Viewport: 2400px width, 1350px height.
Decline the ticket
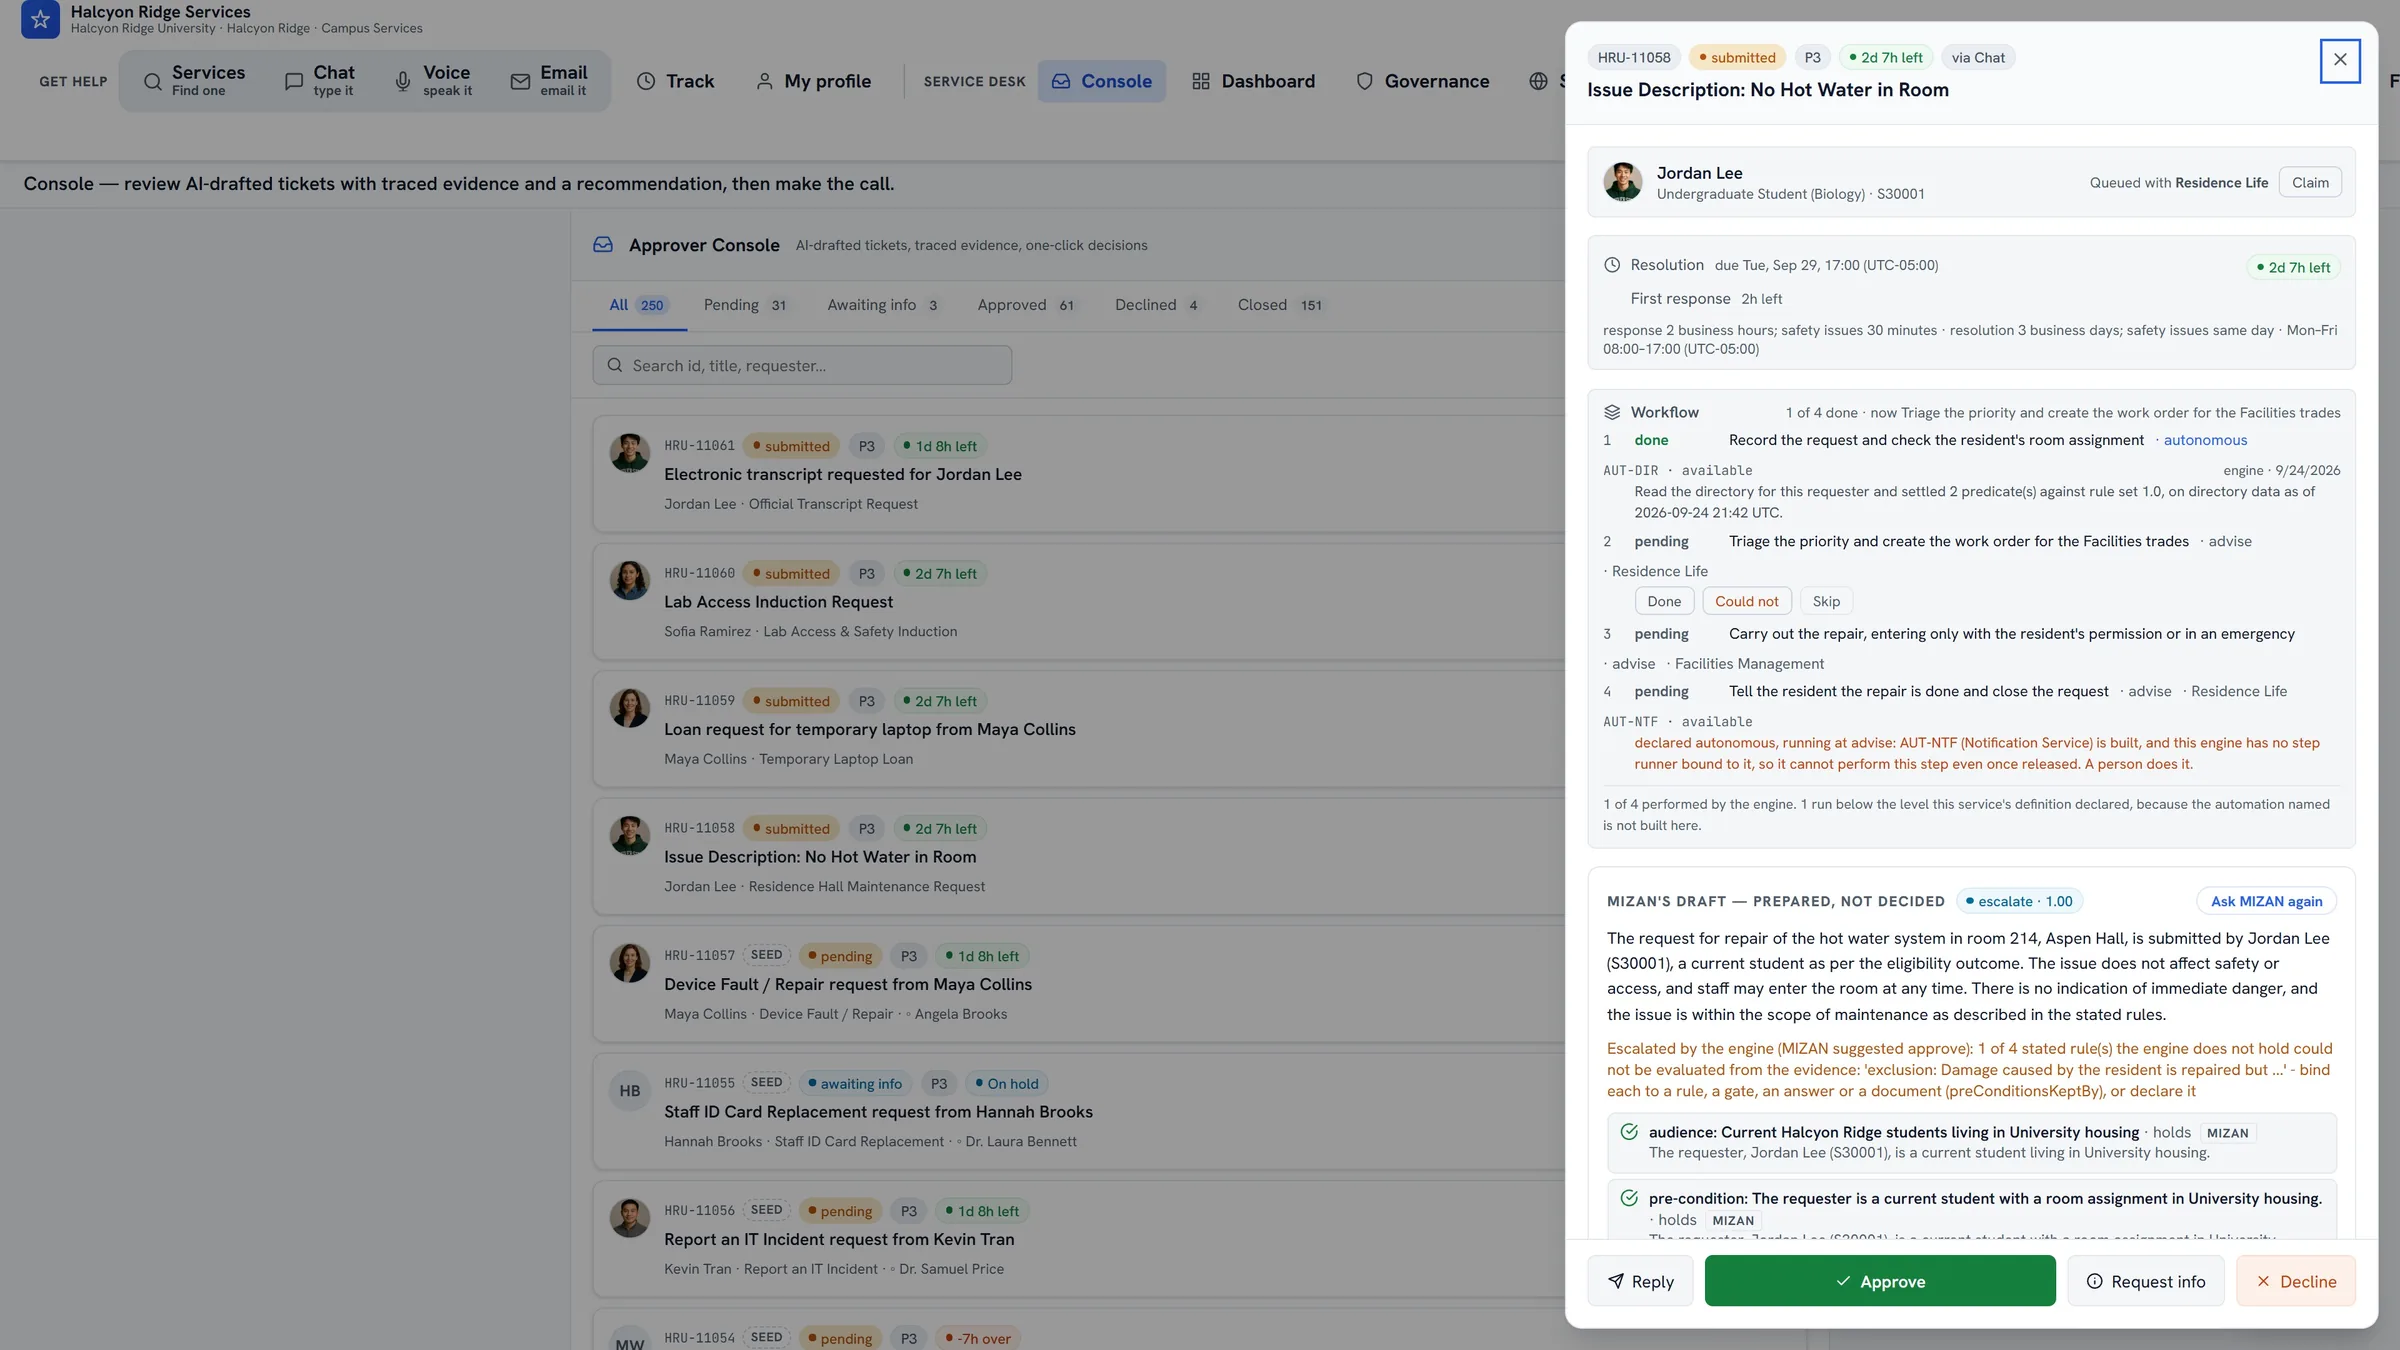tap(2296, 1281)
